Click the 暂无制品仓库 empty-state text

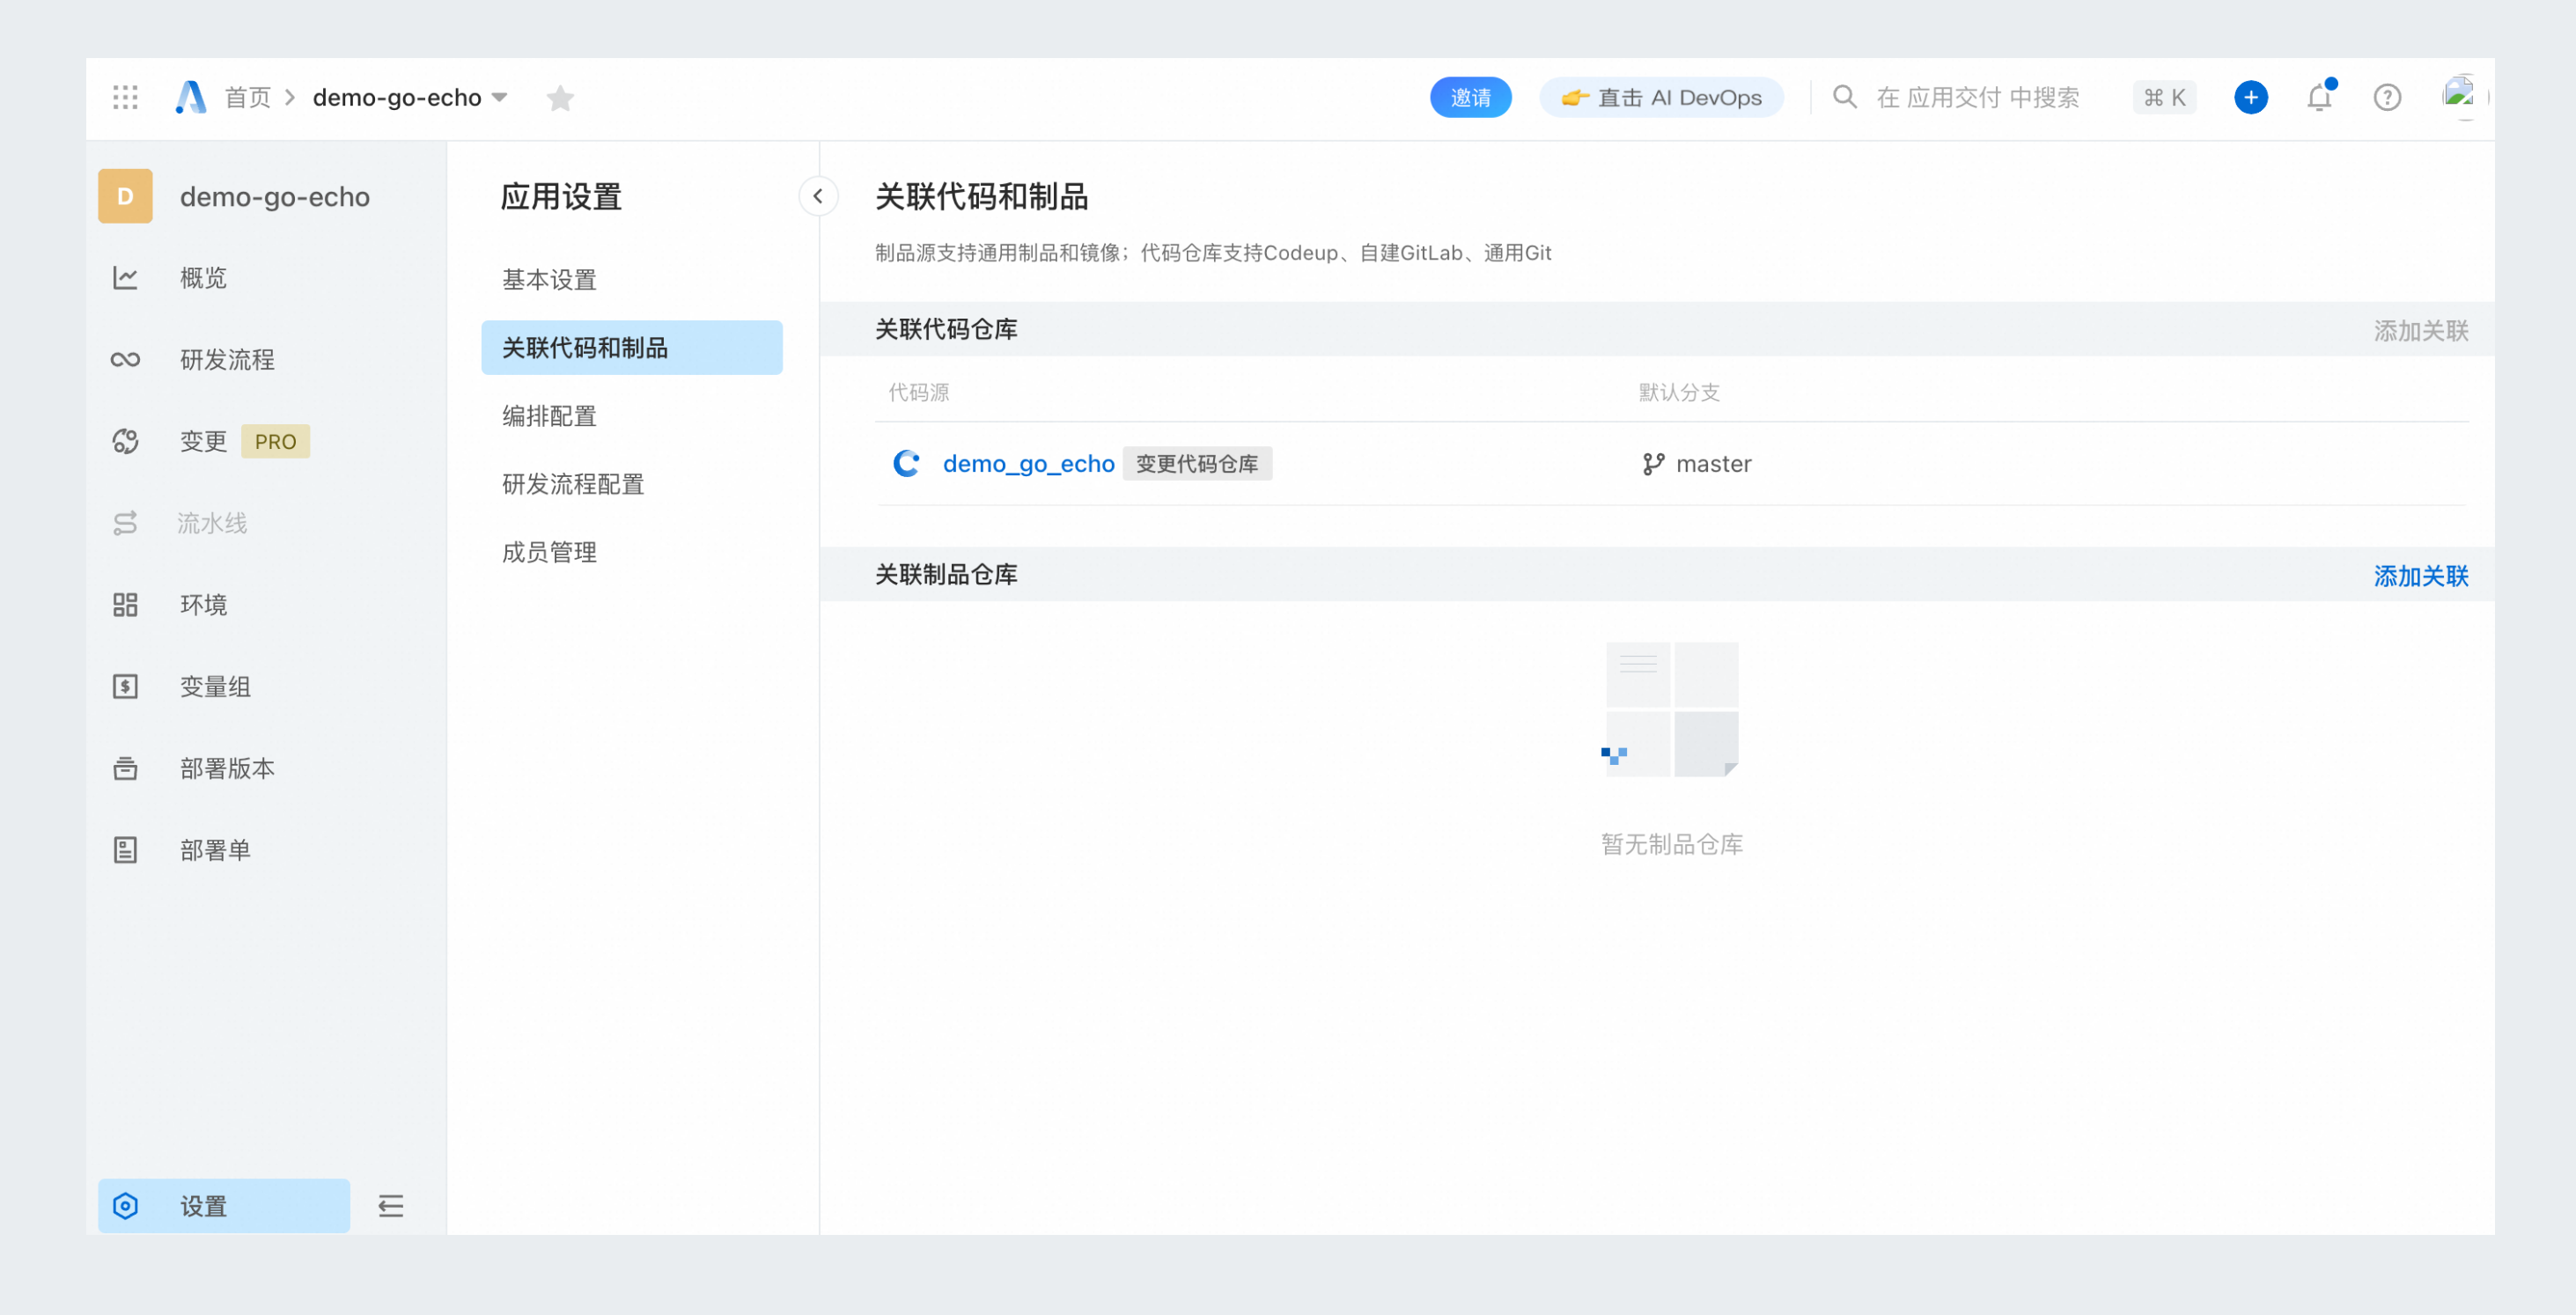tap(1671, 845)
